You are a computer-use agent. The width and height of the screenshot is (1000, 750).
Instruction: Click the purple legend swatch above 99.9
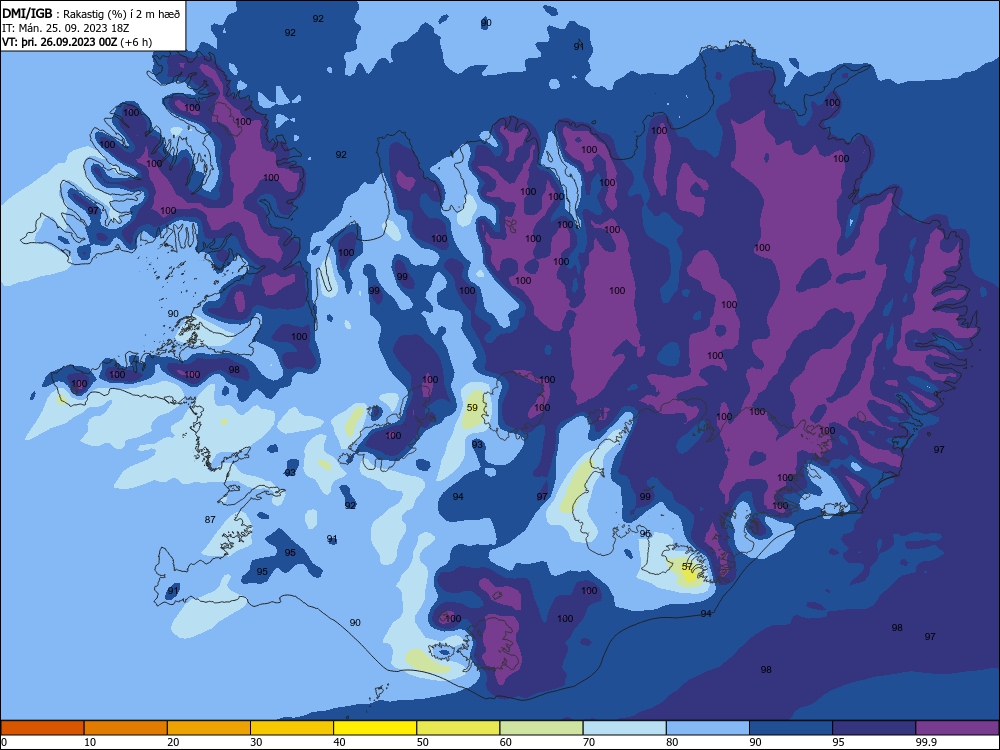click(957, 728)
